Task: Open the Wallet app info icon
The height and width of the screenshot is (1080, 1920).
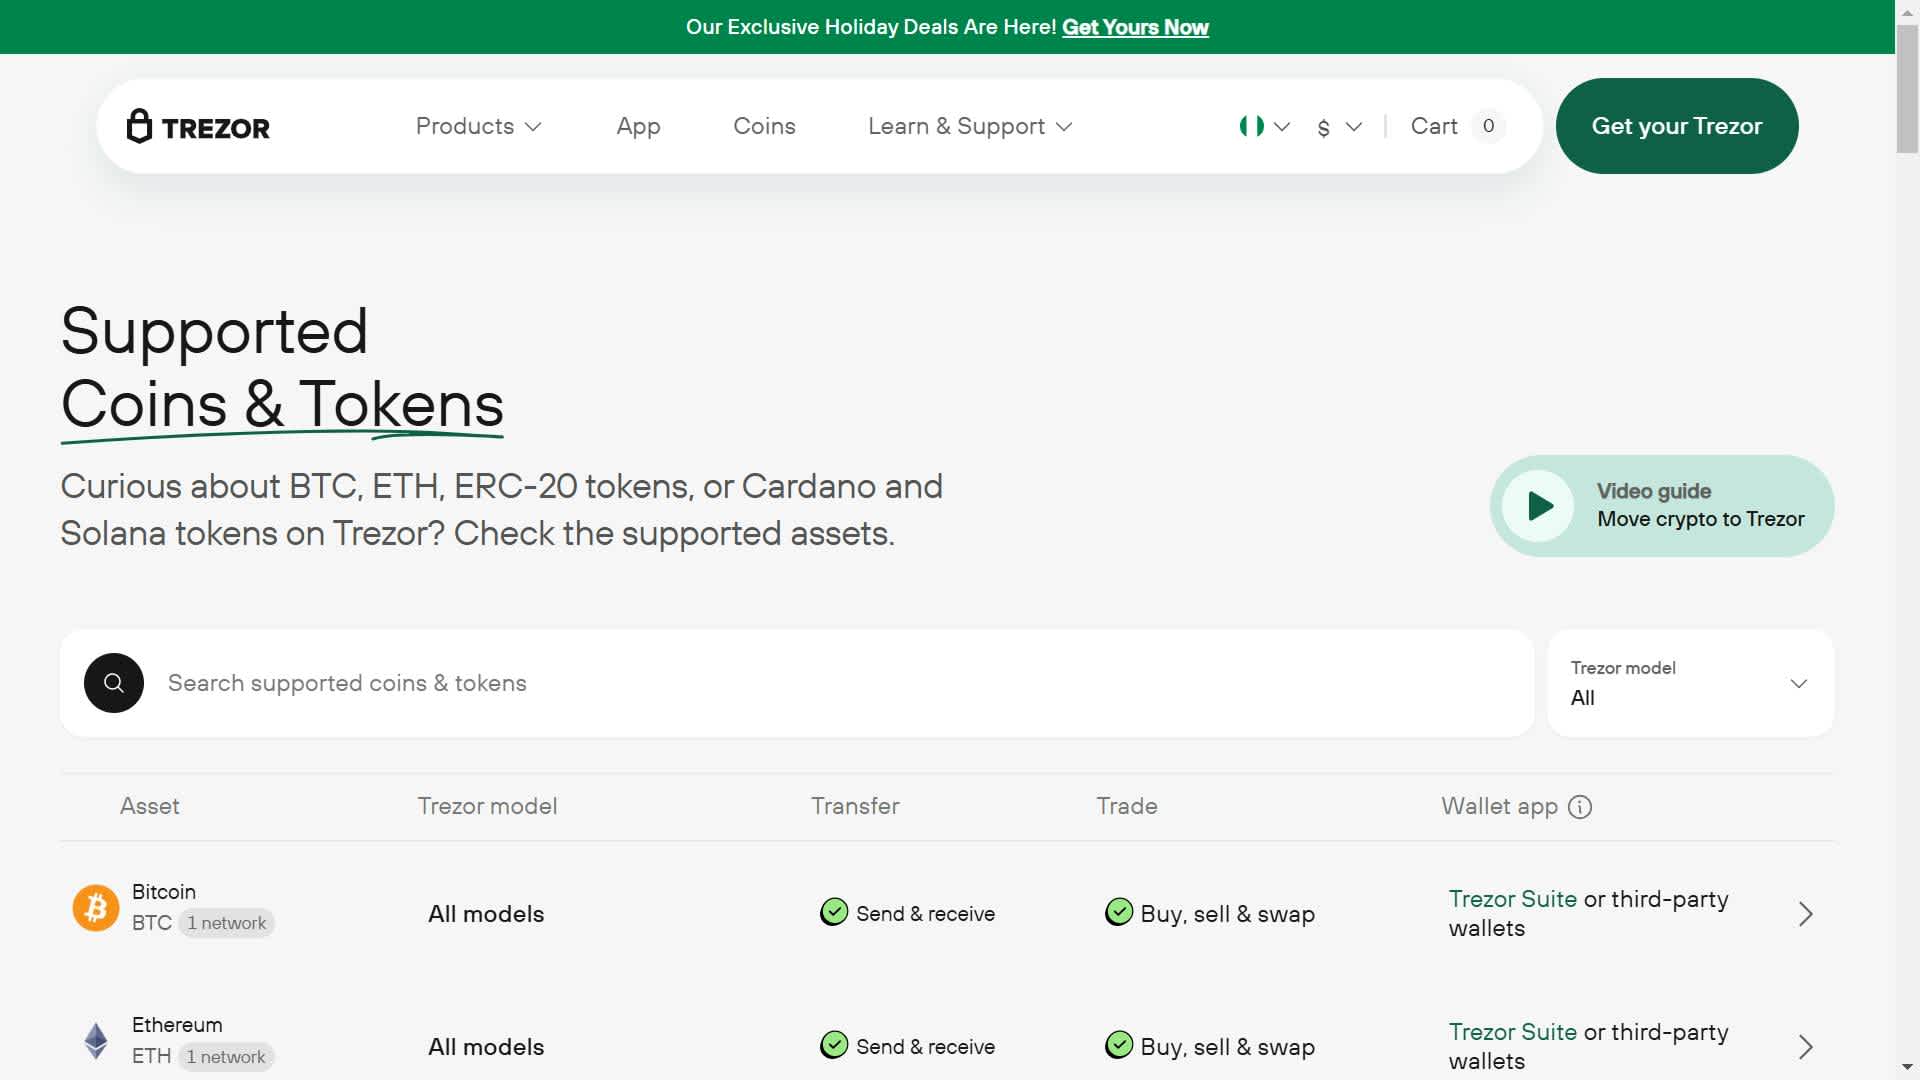Action: tap(1580, 807)
